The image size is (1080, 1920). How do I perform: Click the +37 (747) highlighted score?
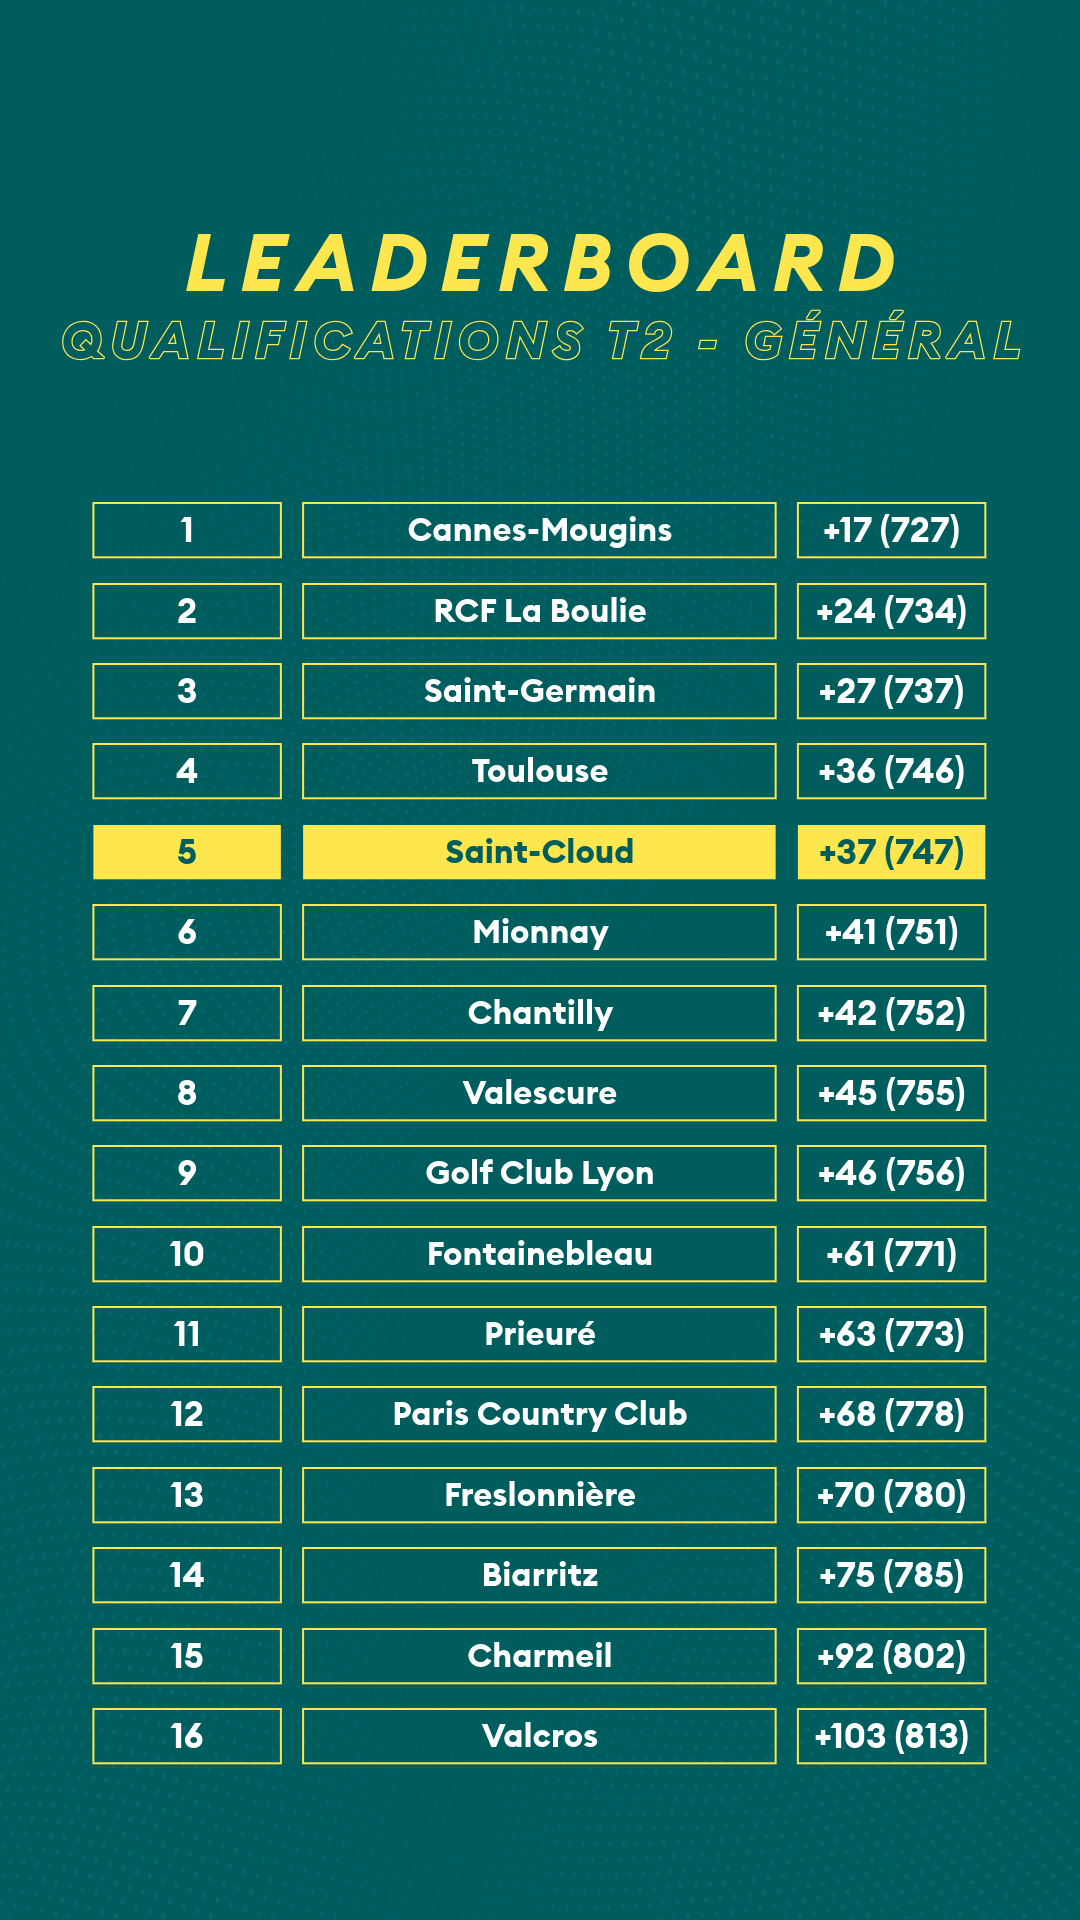pyautogui.click(x=891, y=852)
